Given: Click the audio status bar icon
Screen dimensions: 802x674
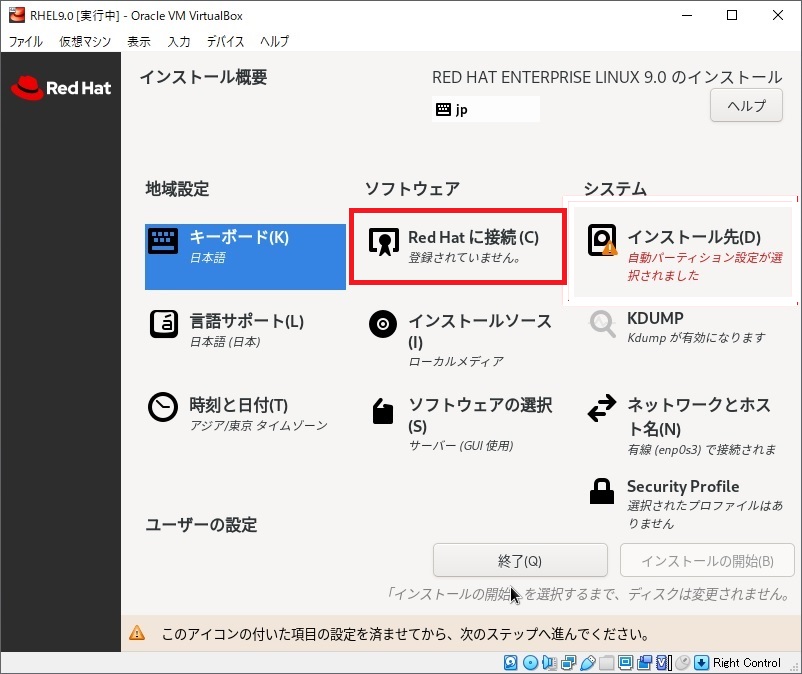Looking at the screenshot, I should point(549,663).
